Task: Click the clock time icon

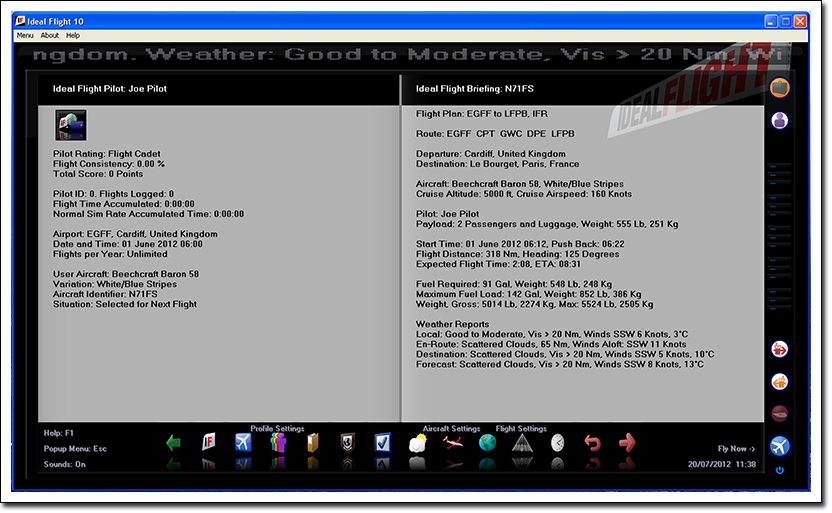Action: 557,442
